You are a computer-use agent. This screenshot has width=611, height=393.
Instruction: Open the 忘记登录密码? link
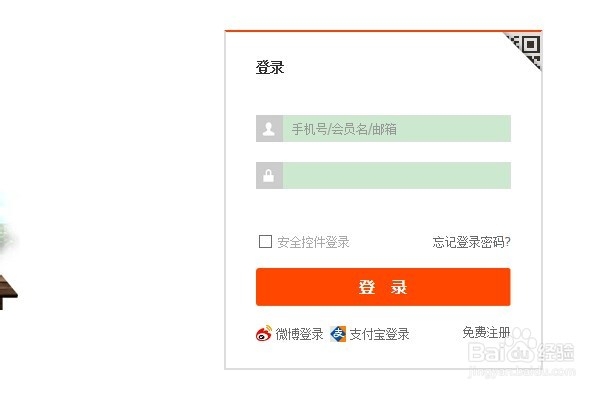coord(471,242)
